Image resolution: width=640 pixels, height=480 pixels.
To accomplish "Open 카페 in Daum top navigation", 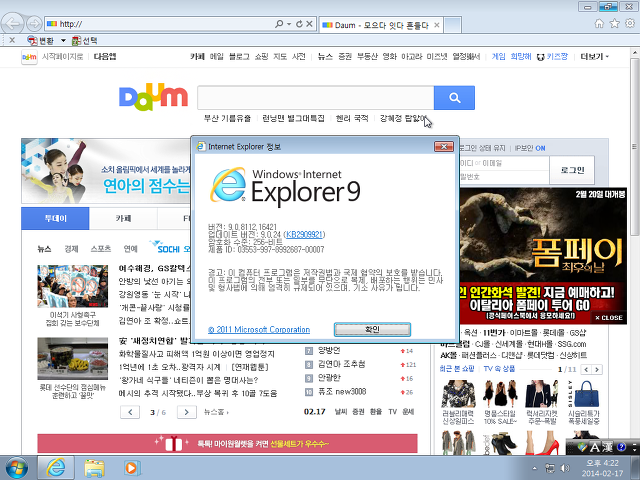I will pos(197,57).
